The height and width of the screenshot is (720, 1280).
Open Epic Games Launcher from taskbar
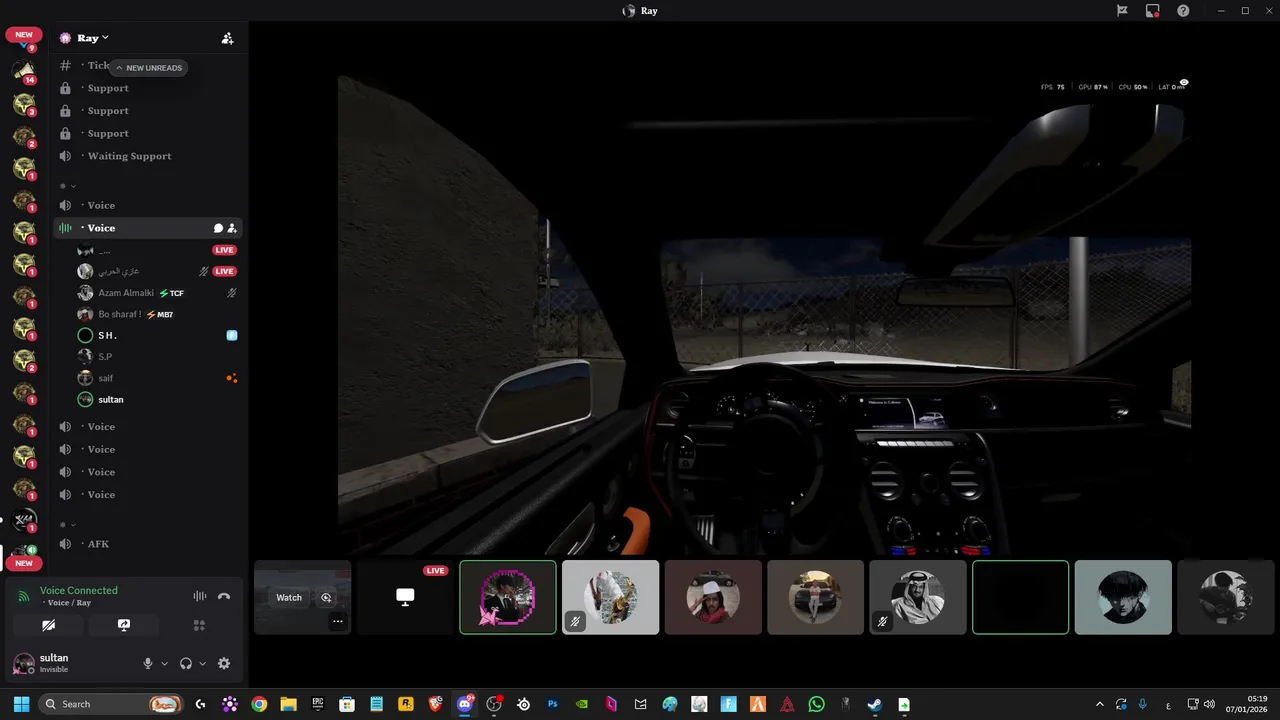[x=318, y=704]
